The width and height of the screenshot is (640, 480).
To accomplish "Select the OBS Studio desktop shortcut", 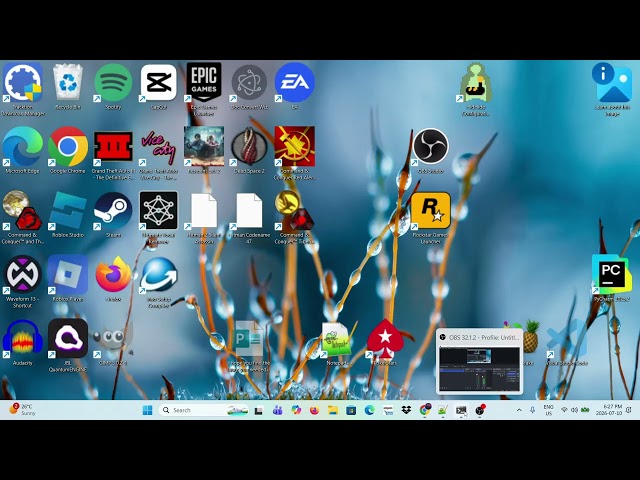I will 430,147.
